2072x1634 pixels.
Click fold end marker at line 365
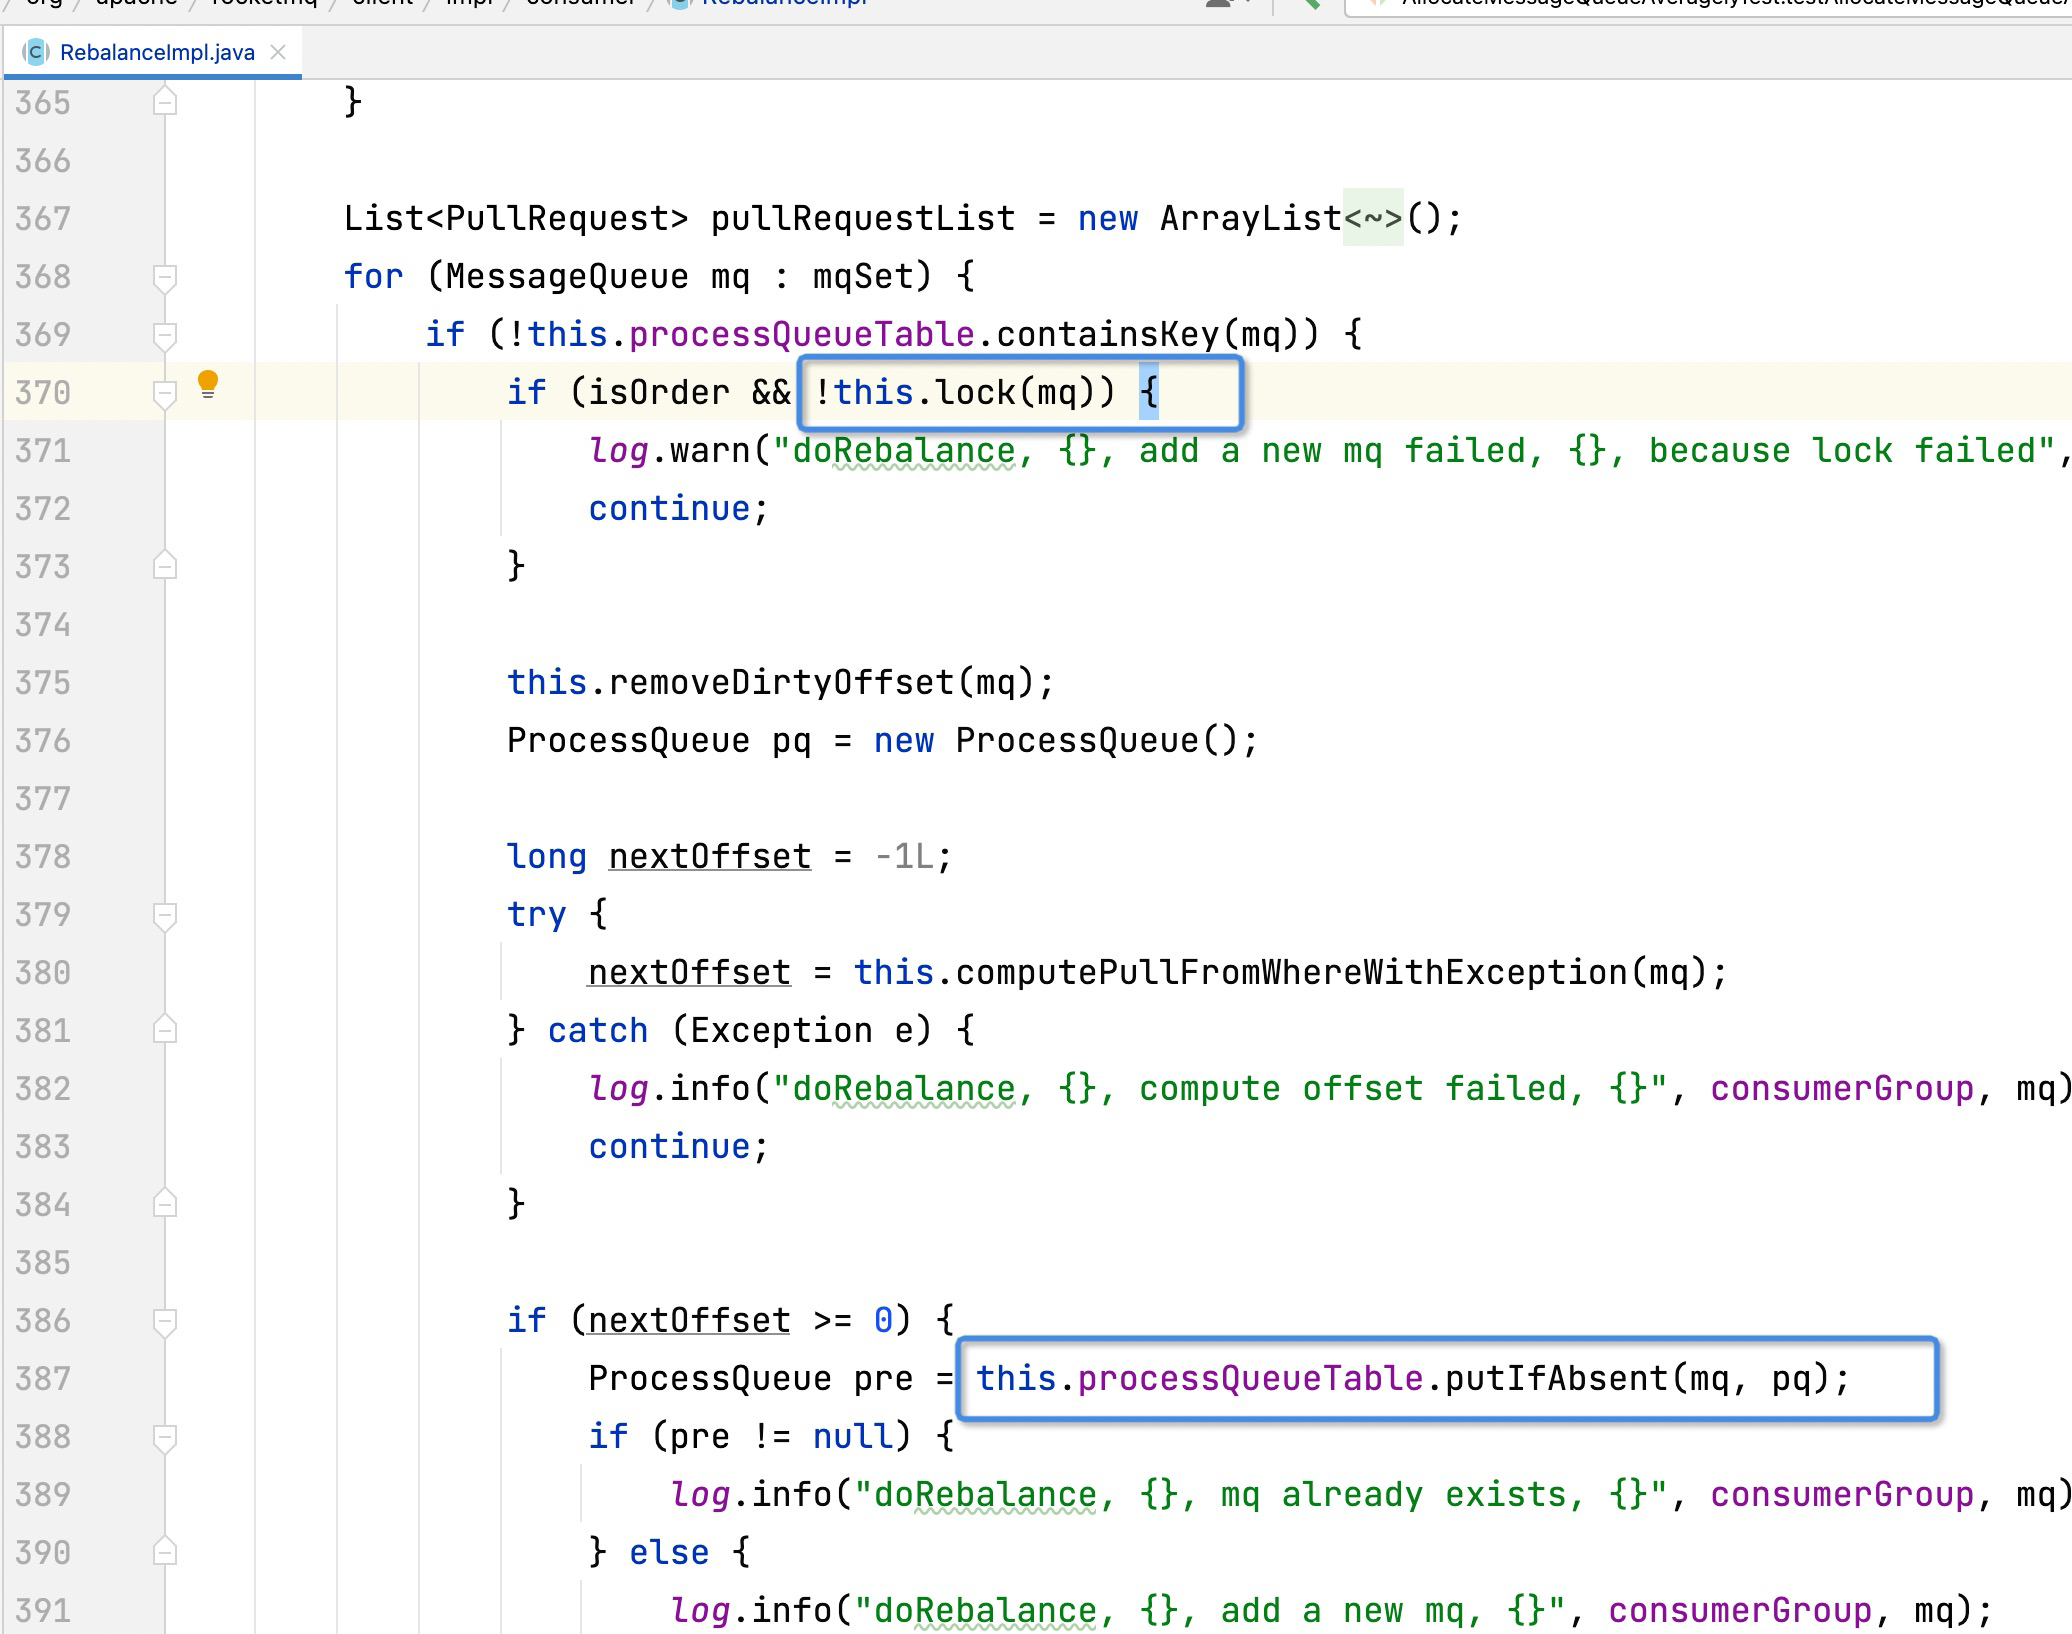pyautogui.click(x=165, y=102)
